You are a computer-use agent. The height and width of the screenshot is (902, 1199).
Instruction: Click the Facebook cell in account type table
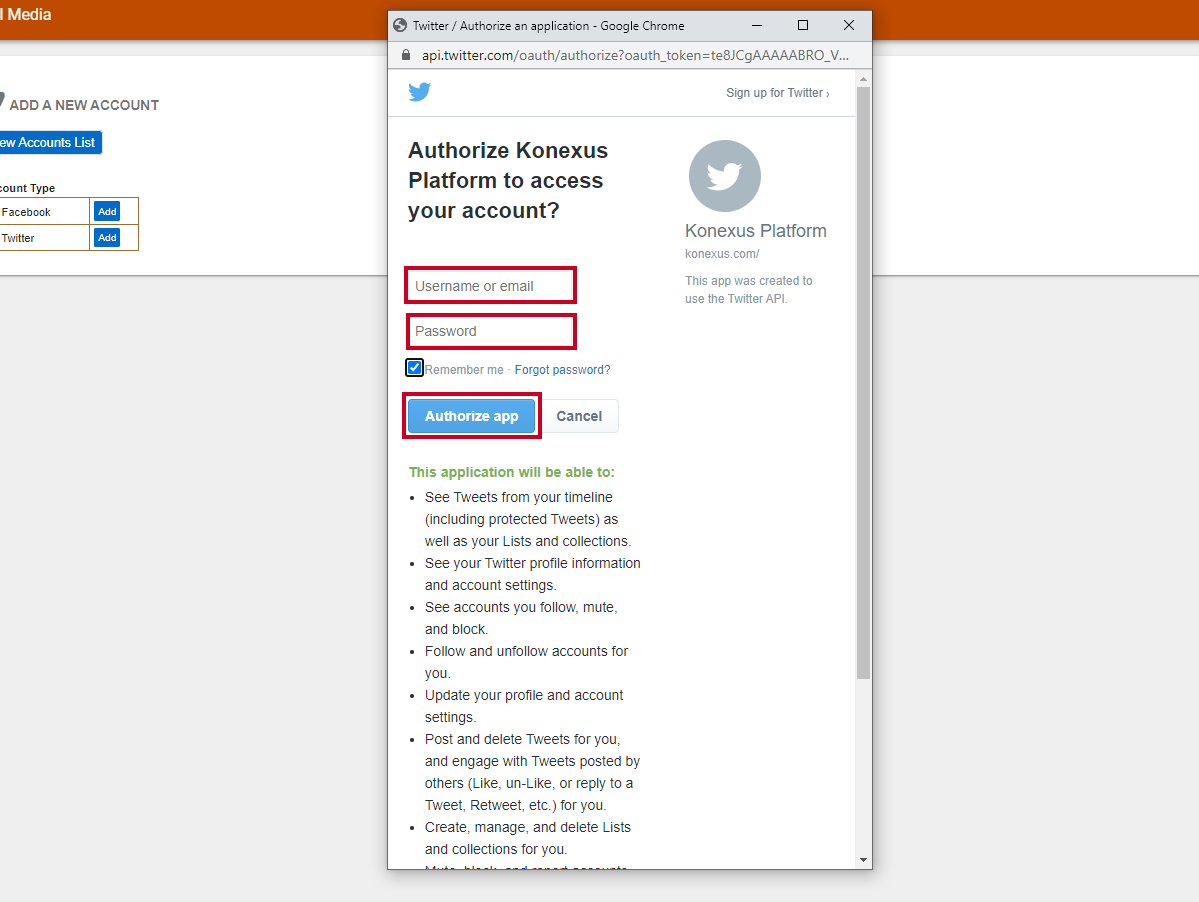coord(44,212)
